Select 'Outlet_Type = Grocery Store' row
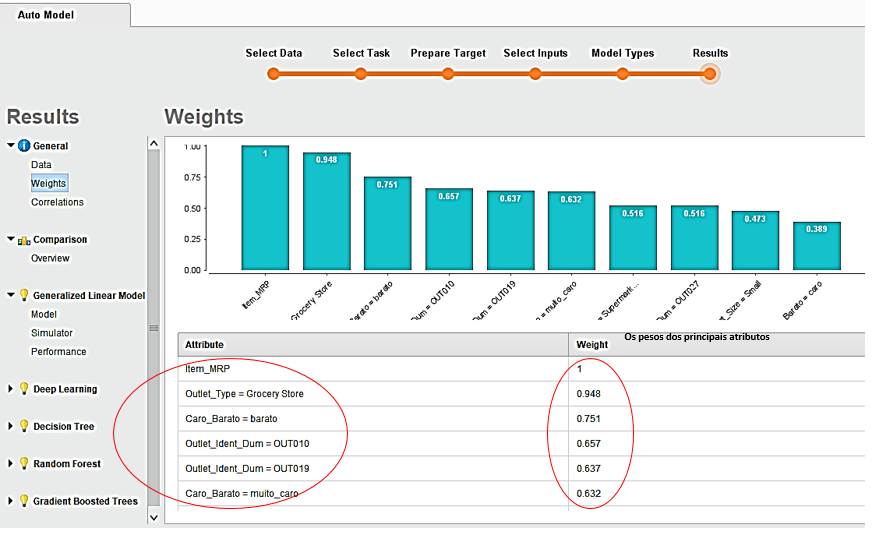Image resolution: width=874 pixels, height=540 pixels. (521, 394)
